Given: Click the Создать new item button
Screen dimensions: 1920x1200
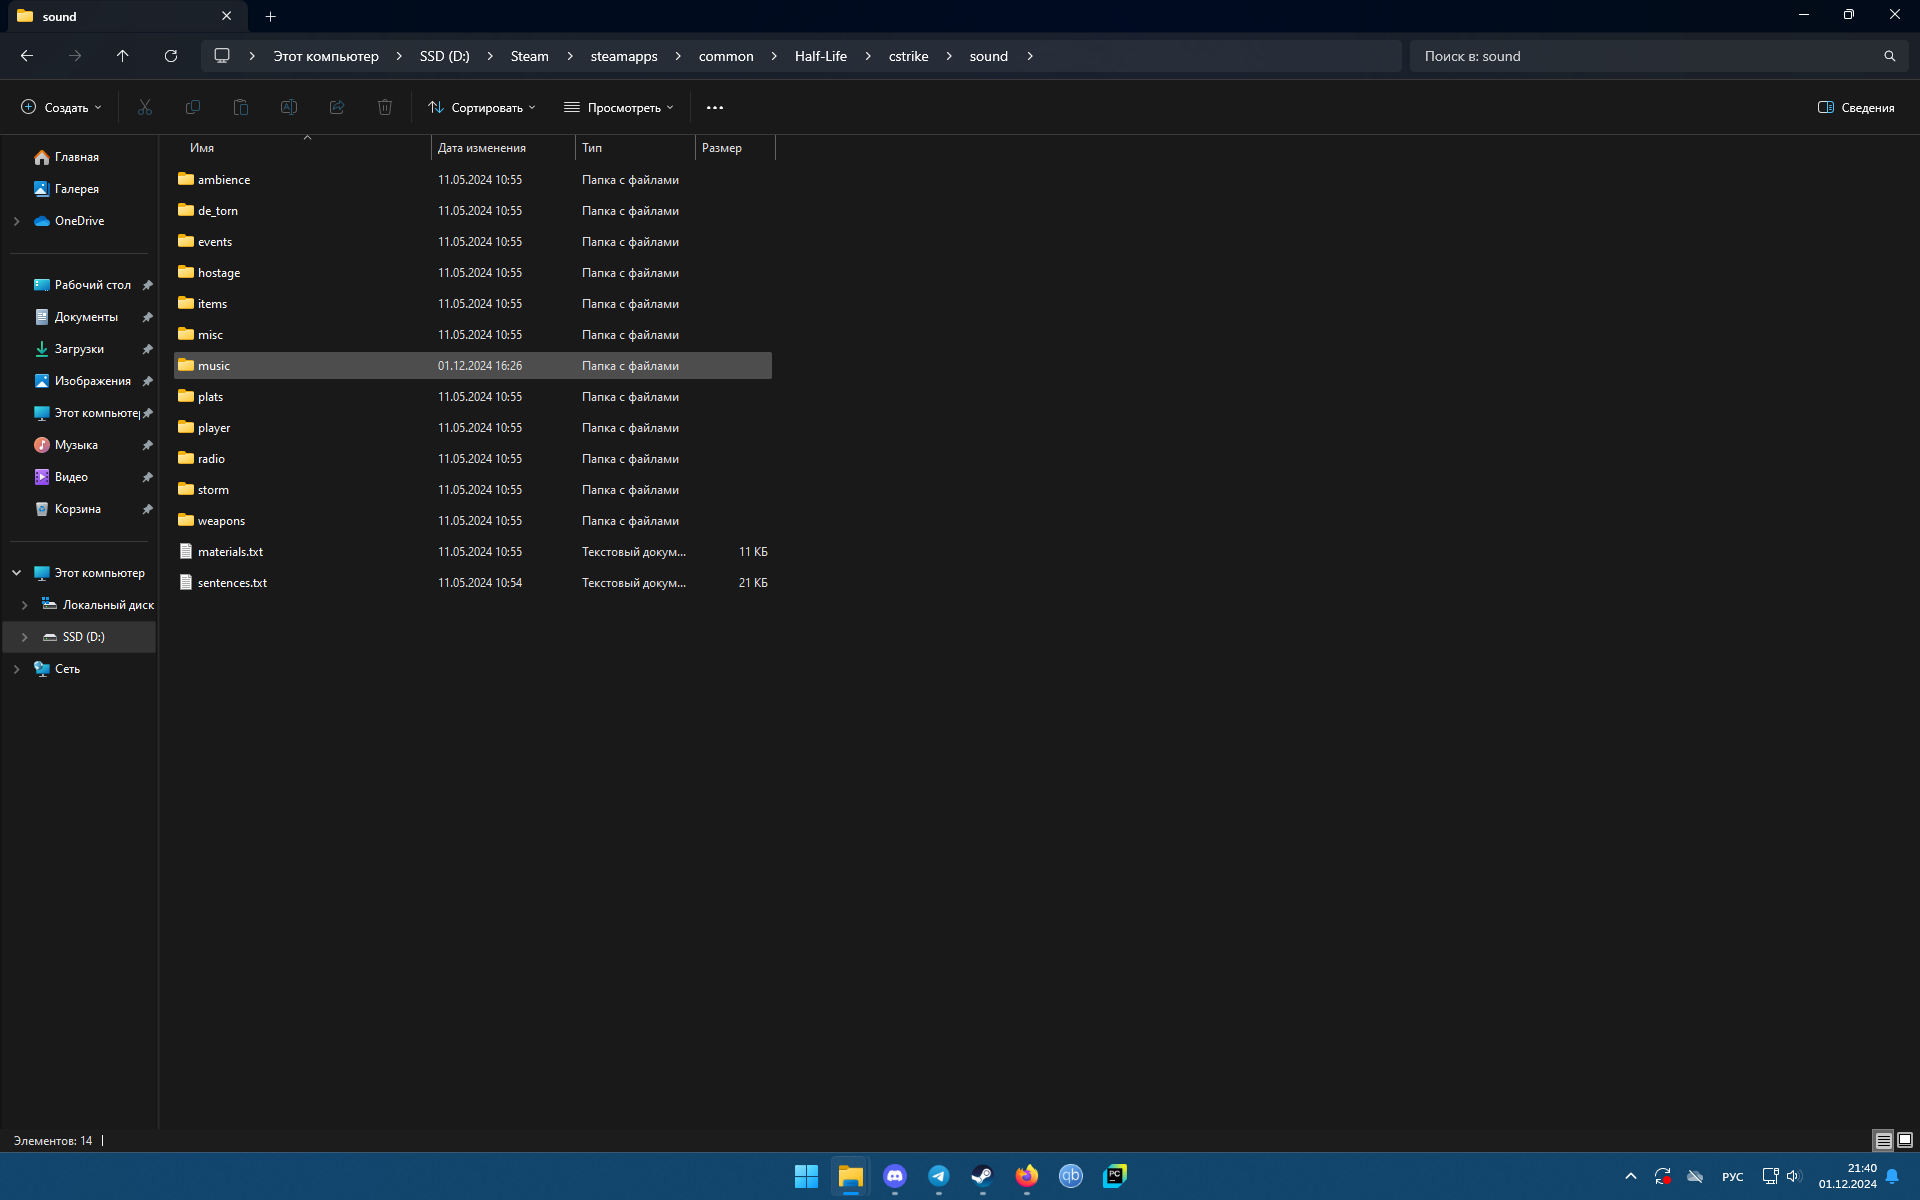Looking at the screenshot, I should [x=62, y=107].
